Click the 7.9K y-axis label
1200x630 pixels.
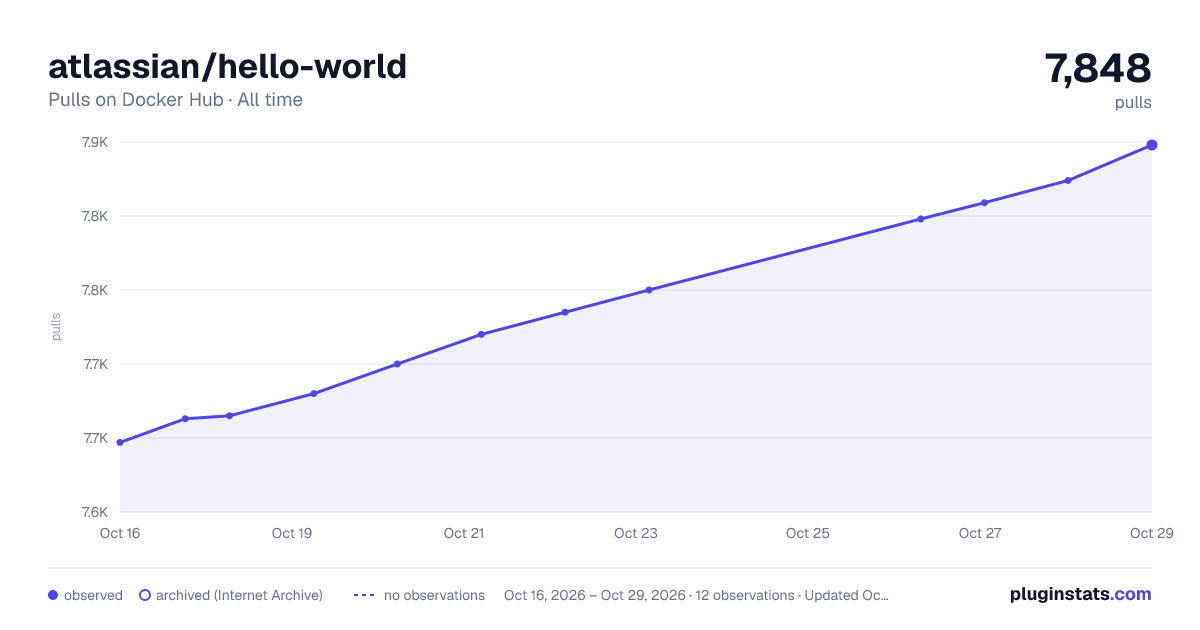click(94, 142)
